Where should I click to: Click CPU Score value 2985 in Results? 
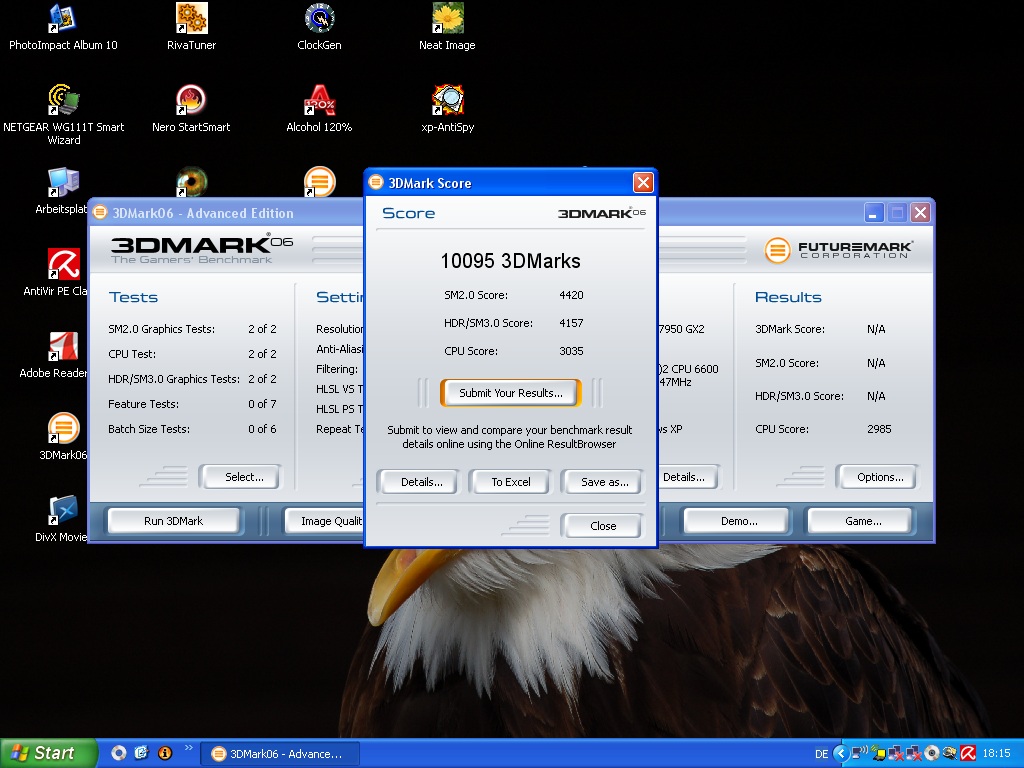click(x=879, y=429)
